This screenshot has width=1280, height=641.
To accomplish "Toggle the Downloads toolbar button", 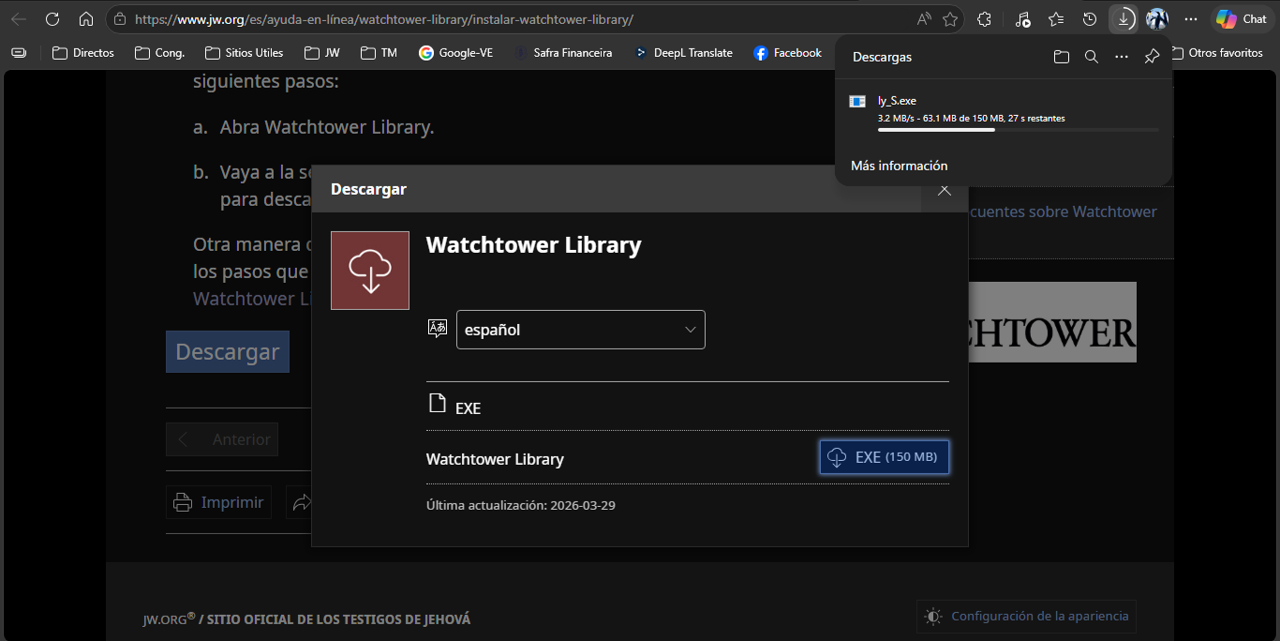I will point(1124,19).
